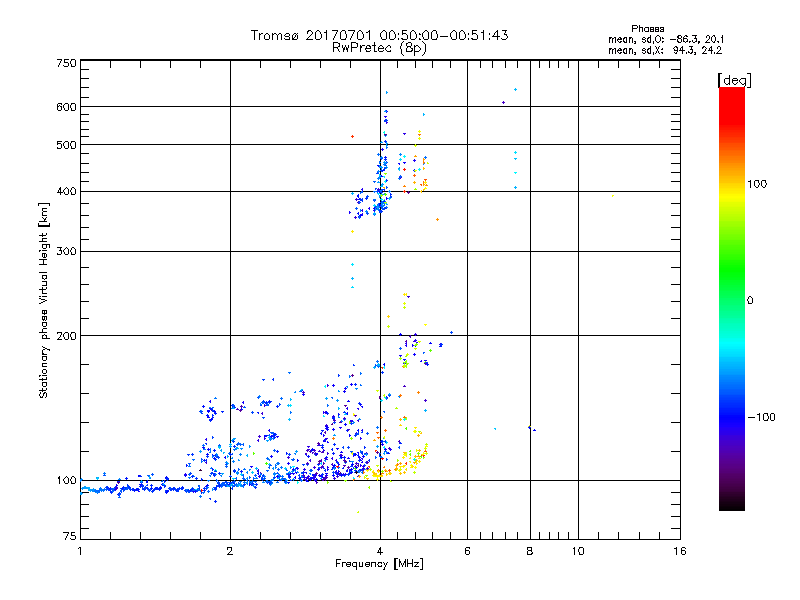Click the subtitle 'RwPretec (8p)'
The image size is (800, 600).
click(379, 48)
